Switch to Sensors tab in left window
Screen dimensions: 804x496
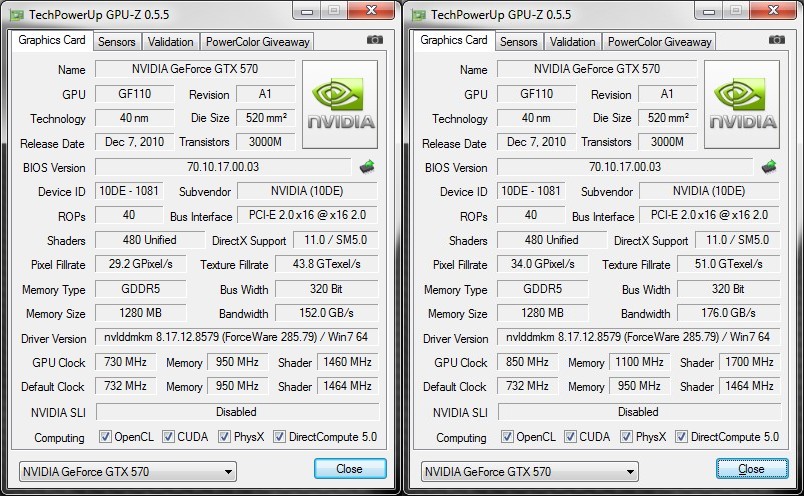(116, 42)
